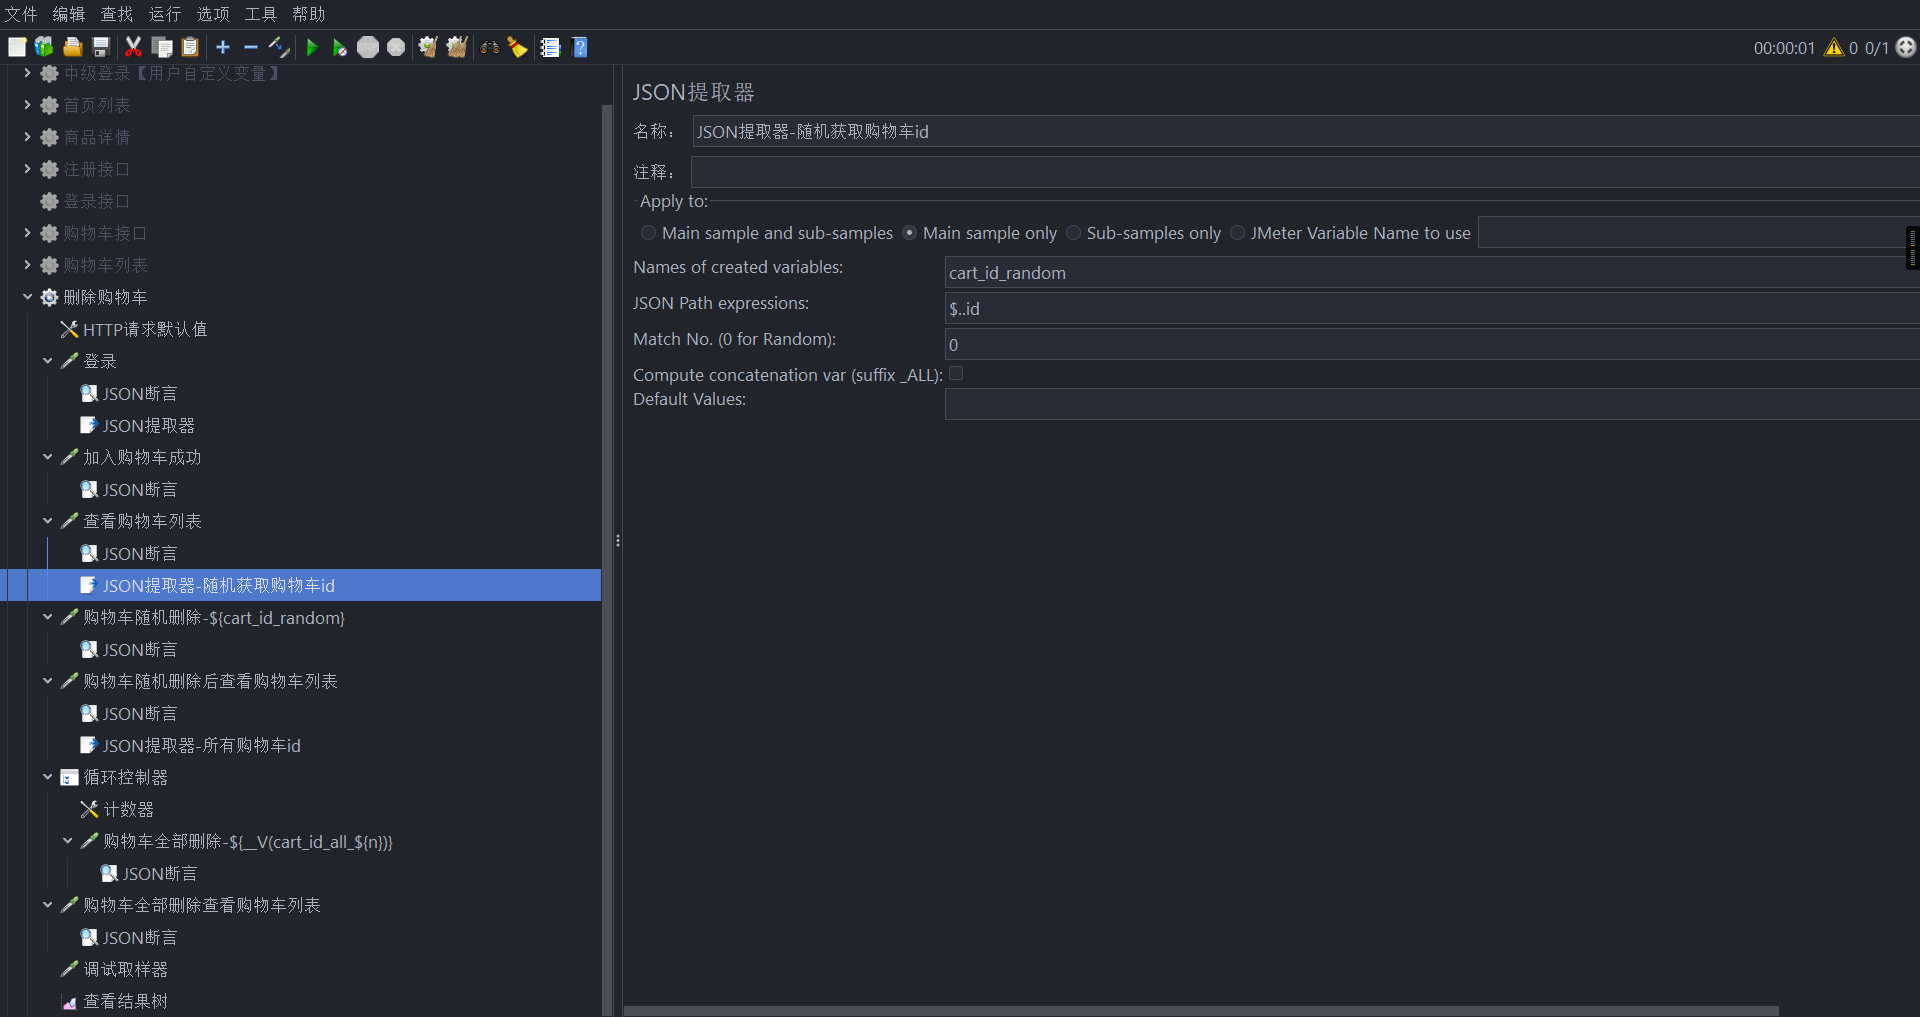Screen dimensions: 1920x1017
Task: Open the 文件 menu
Action: [x=21, y=14]
